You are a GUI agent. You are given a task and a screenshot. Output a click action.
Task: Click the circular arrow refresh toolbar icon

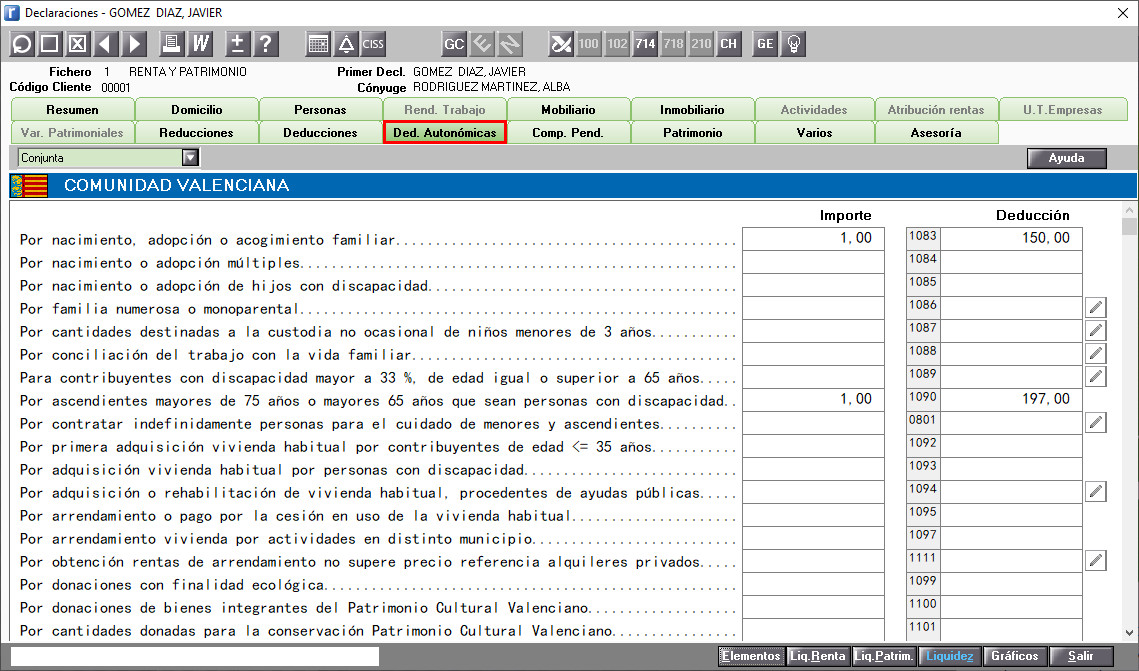pos(22,44)
